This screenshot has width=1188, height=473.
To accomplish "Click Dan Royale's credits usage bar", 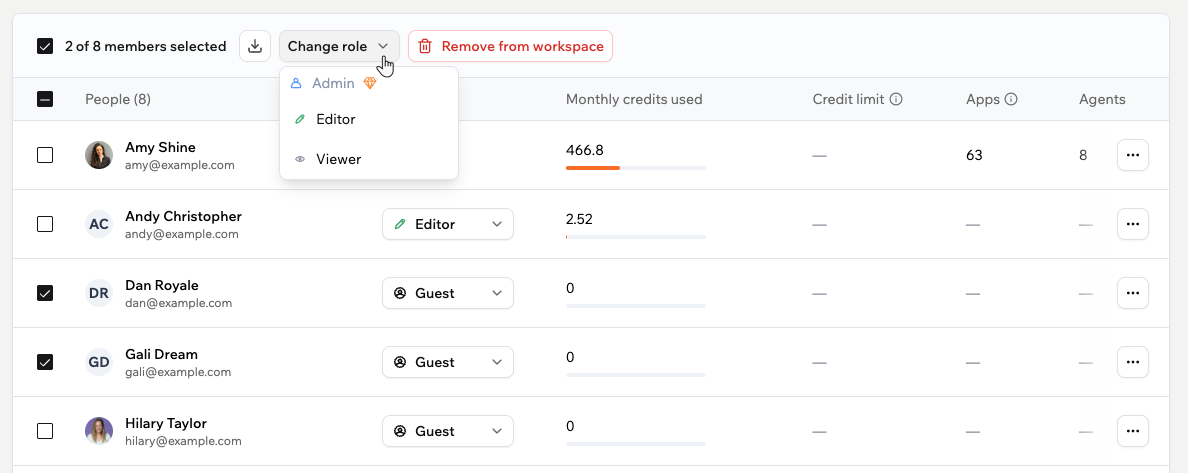I will 636,305.
